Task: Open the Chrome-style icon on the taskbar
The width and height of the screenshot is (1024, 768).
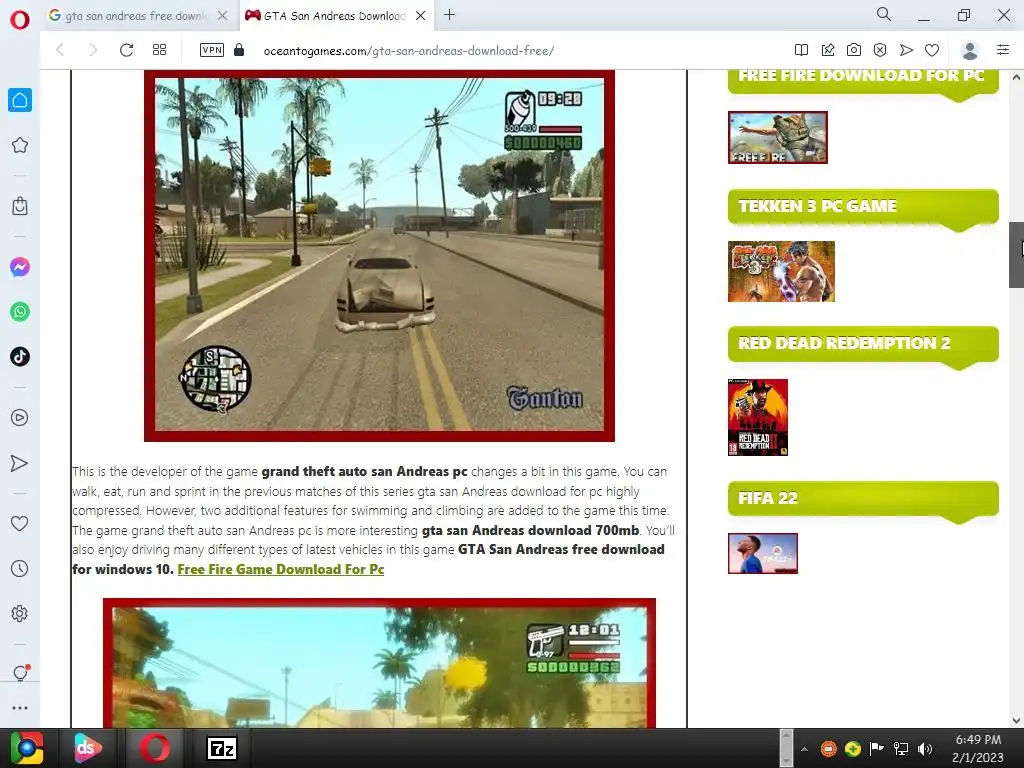Action: 27,748
